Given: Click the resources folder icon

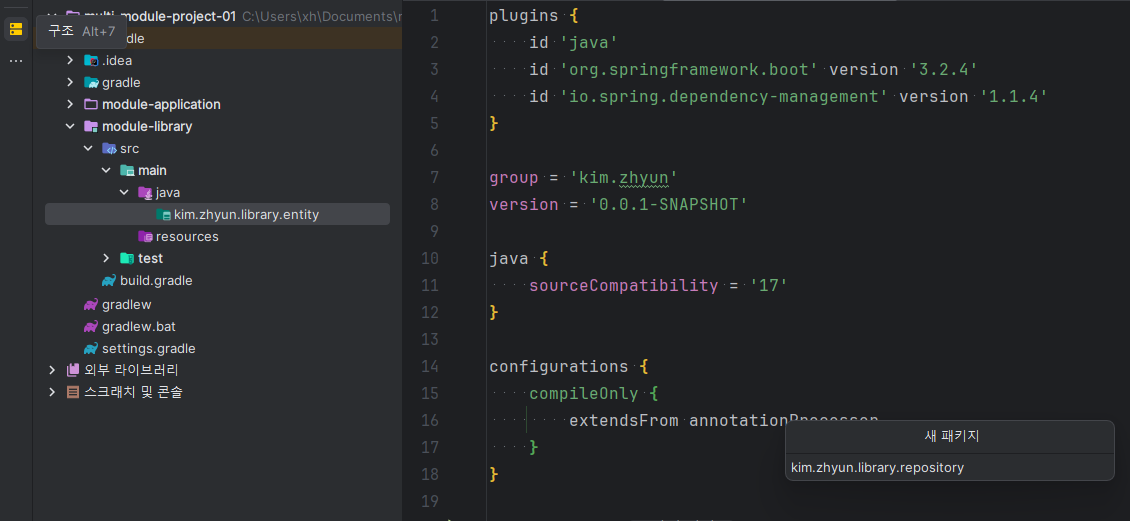Looking at the screenshot, I should click(145, 236).
